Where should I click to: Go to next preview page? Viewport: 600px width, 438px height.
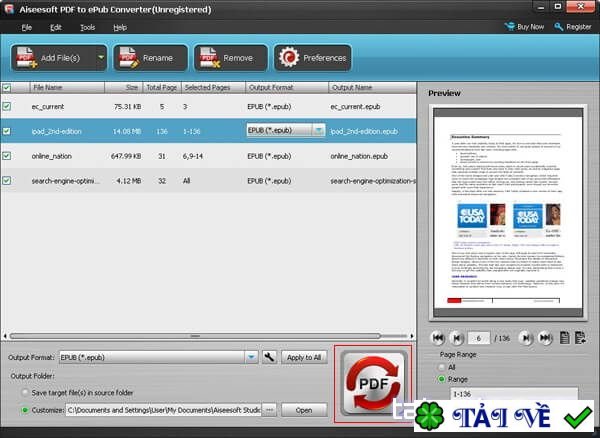pos(526,338)
